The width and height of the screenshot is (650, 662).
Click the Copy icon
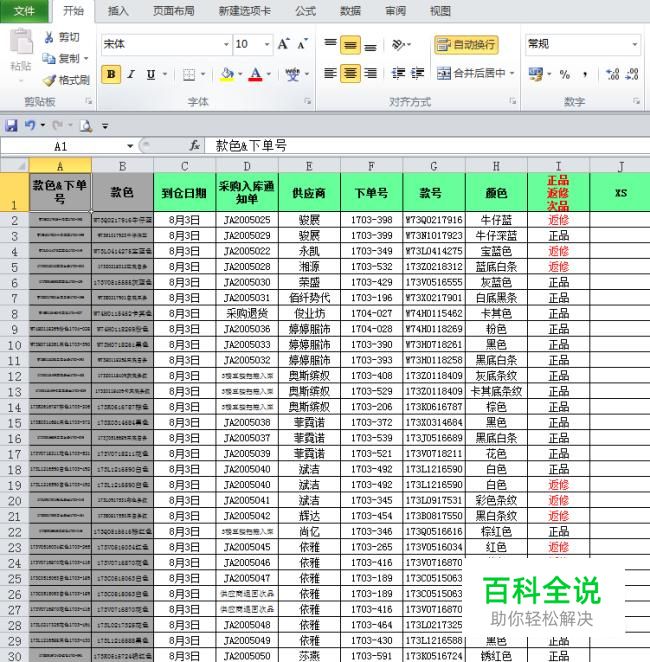click(x=49, y=58)
